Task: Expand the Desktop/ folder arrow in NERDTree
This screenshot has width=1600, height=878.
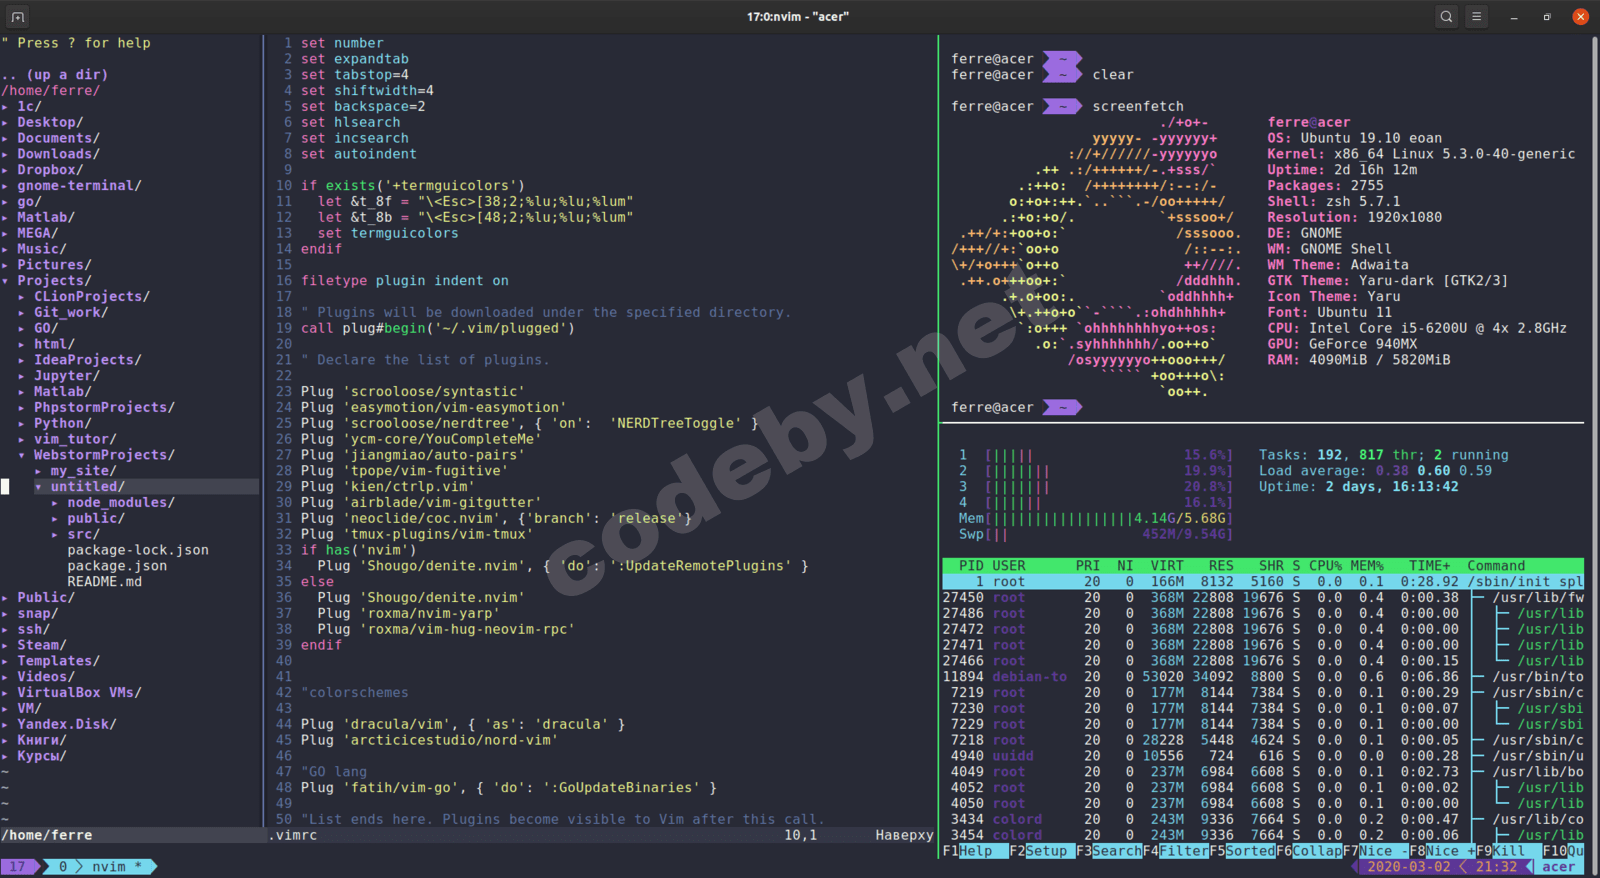Action: click(x=5, y=122)
